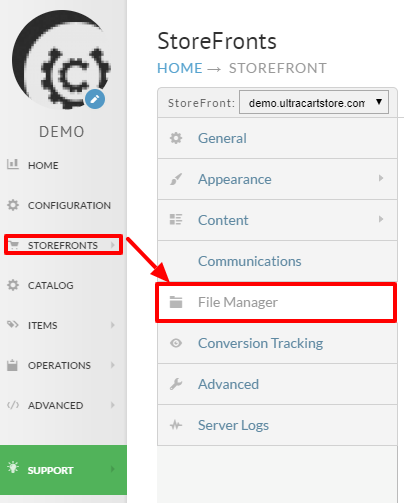The image size is (404, 503).
Task: Expand the Appearance submenu arrow
Action: click(381, 178)
